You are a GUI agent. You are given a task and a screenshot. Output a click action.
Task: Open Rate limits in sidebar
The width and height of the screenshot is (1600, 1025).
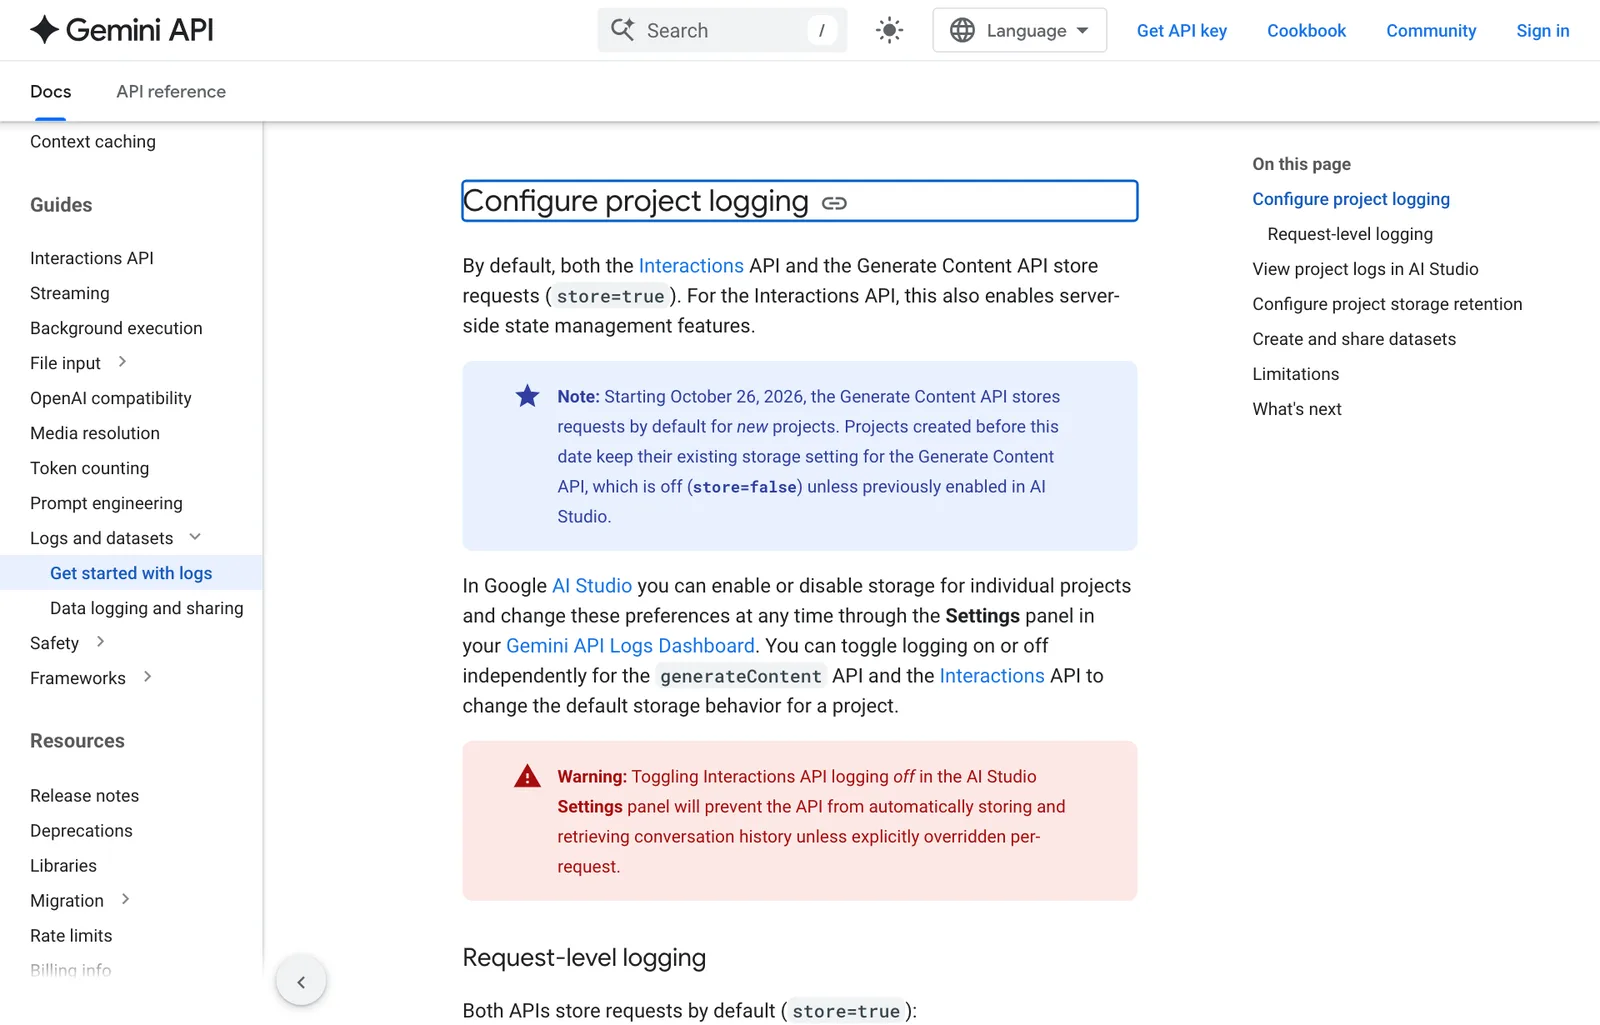tap(71, 936)
